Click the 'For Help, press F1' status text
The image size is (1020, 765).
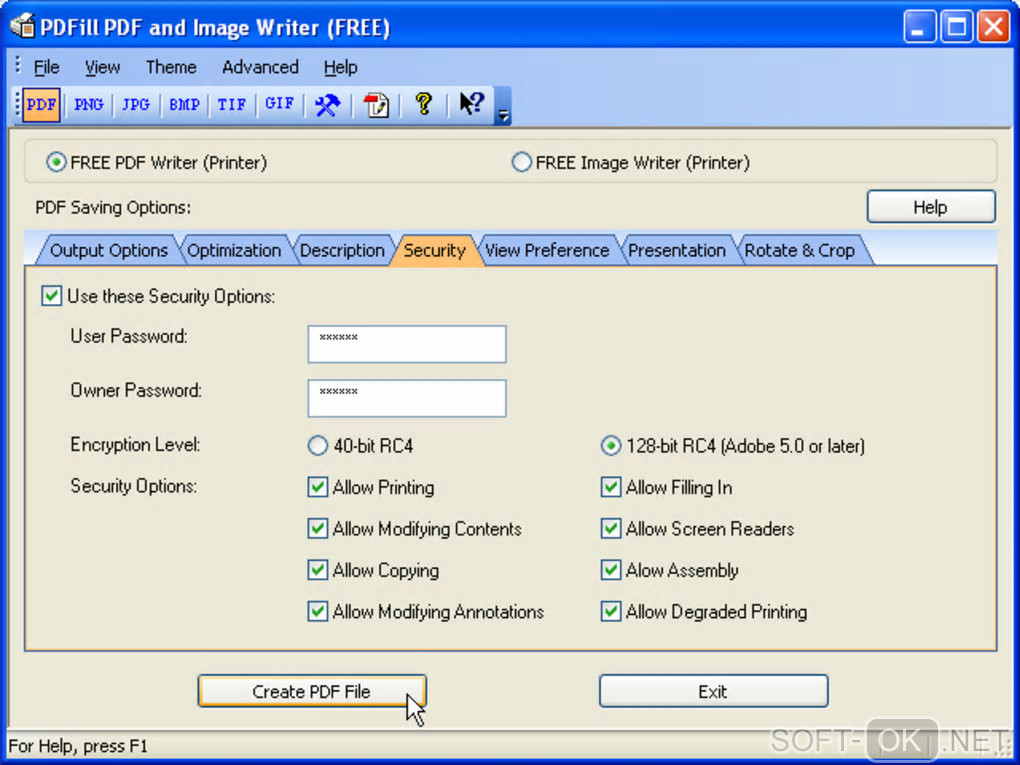point(78,745)
